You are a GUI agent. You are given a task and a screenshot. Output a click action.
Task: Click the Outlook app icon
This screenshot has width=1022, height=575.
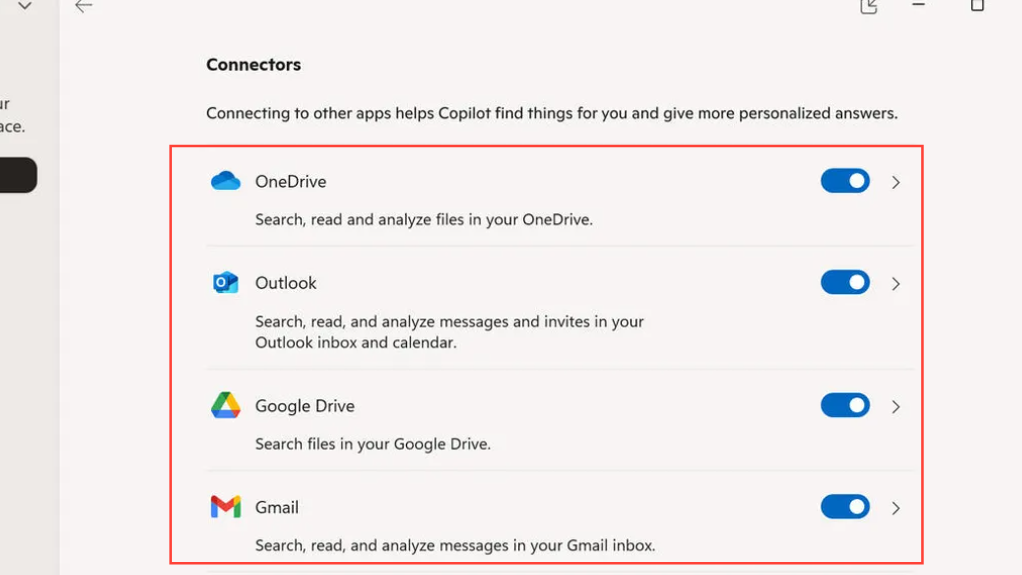pyautogui.click(x=226, y=283)
